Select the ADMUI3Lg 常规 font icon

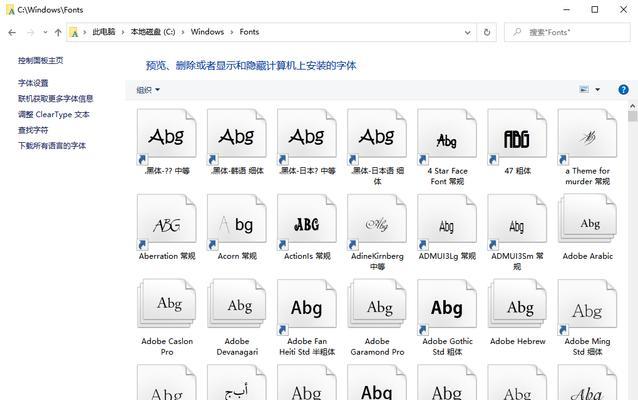(447, 222)
